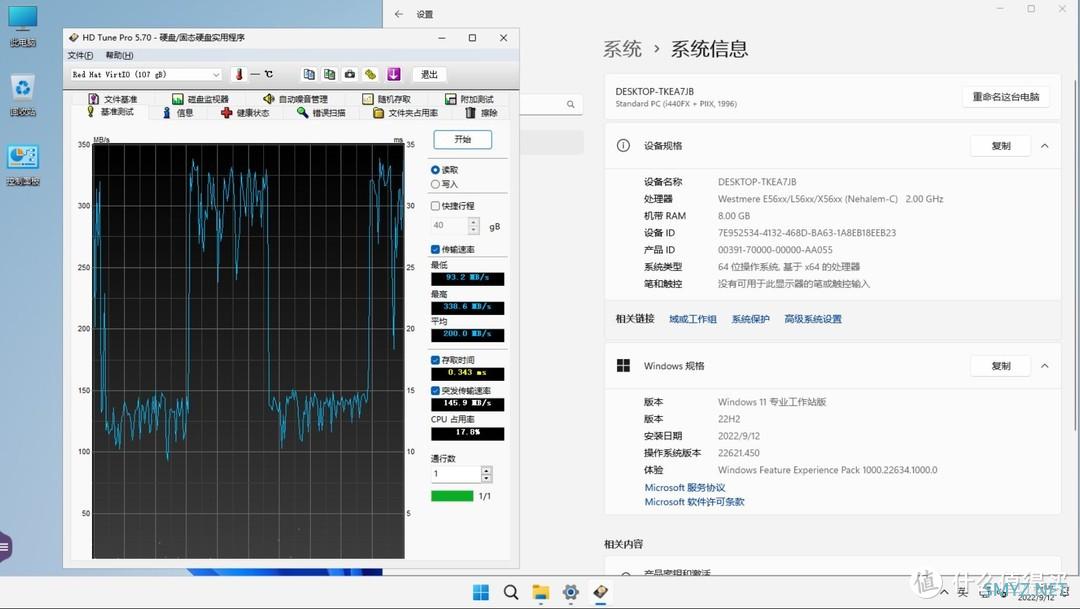The image size is (1080, 609).
Task: Open the 系统保护 link
Action: tap(750, 319)
